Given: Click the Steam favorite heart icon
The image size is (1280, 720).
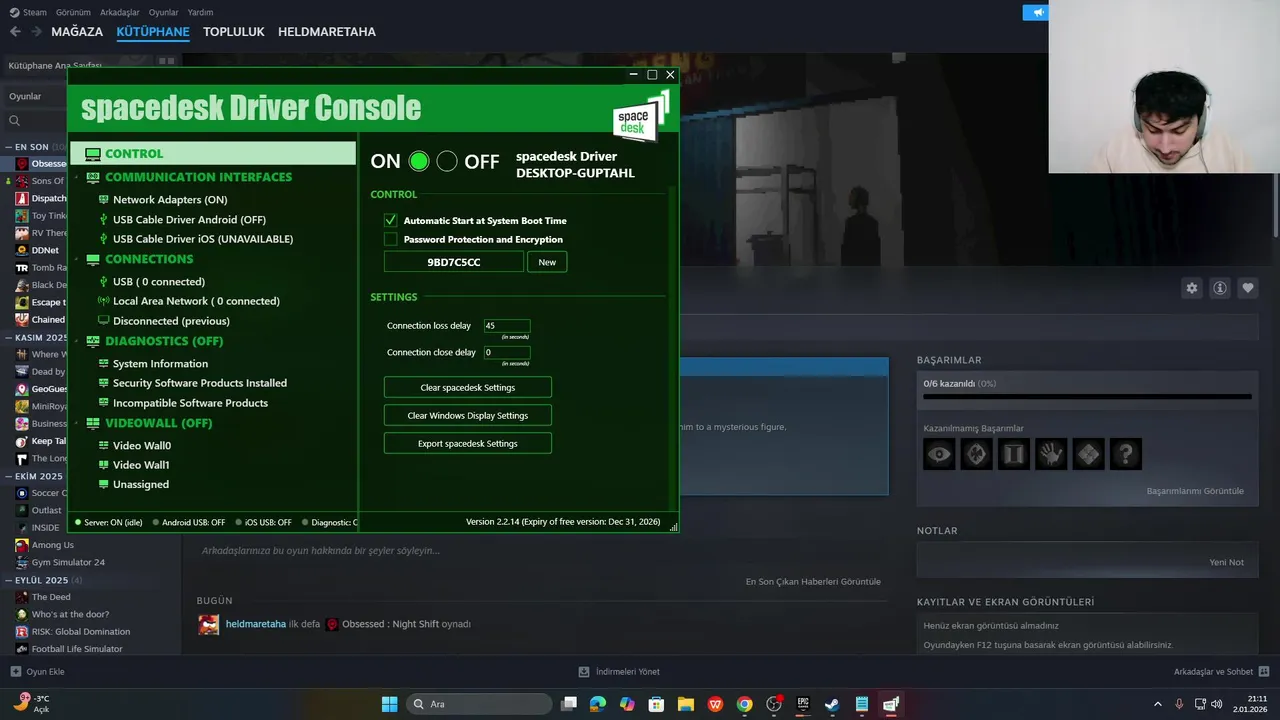Looking at the screenshot, I should pyautogui.click(x=1248, y=288).
